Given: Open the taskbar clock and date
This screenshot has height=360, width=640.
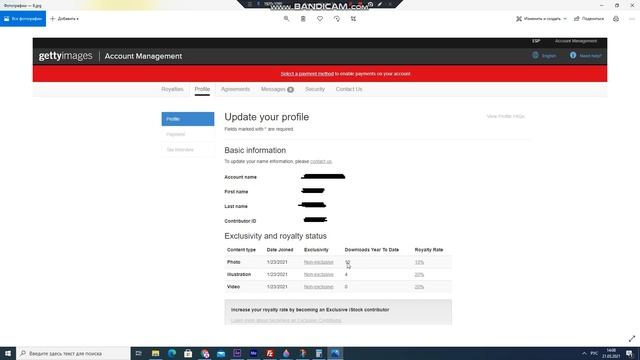Looking at the screenshot, I should click(x=611, y=353).
